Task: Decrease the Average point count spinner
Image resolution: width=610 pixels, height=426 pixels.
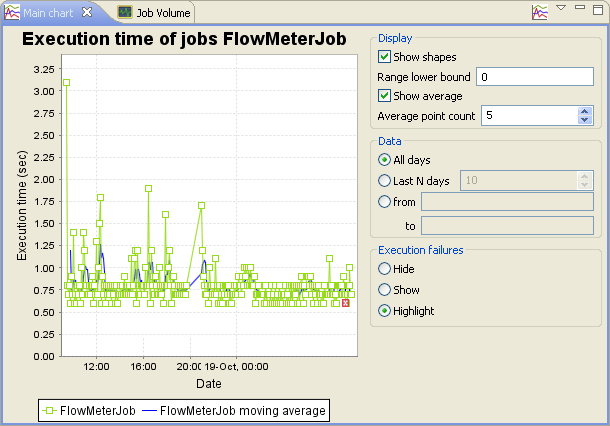Action: pos(585,120)
